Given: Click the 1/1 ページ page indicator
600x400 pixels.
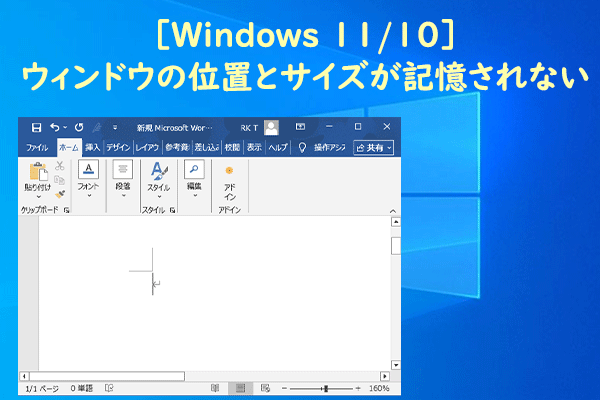Looking at the screenshot, I should click(x=42, y=389).
